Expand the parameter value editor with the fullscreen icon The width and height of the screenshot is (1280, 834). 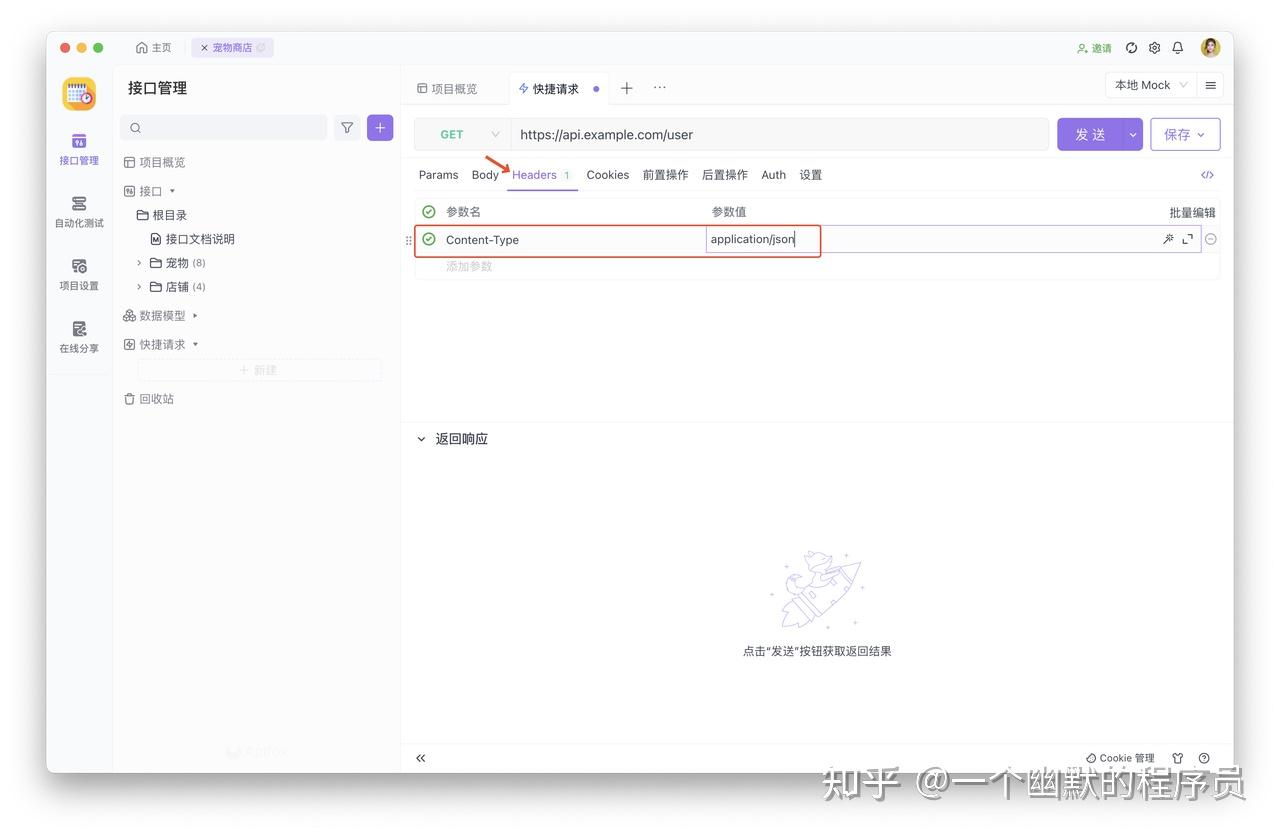1187,239
